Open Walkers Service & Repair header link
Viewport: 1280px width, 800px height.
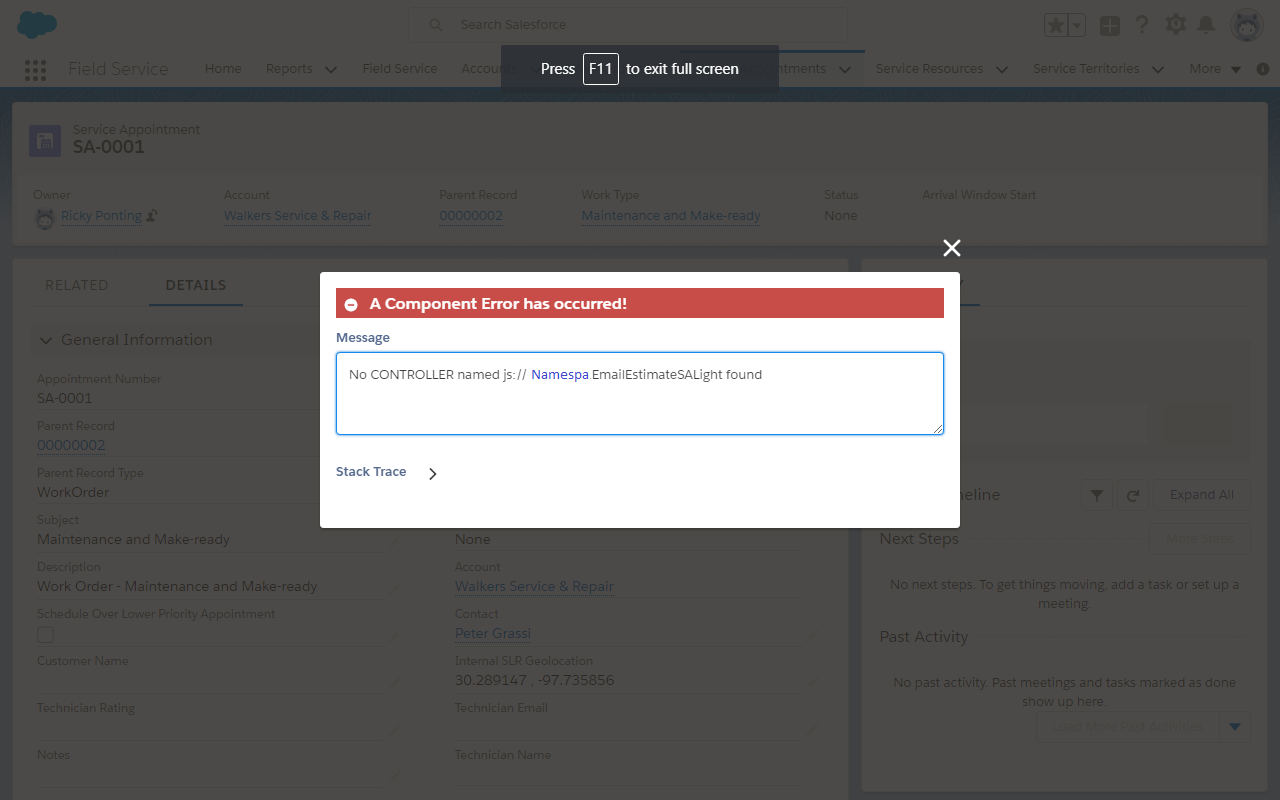coord(297,216)
